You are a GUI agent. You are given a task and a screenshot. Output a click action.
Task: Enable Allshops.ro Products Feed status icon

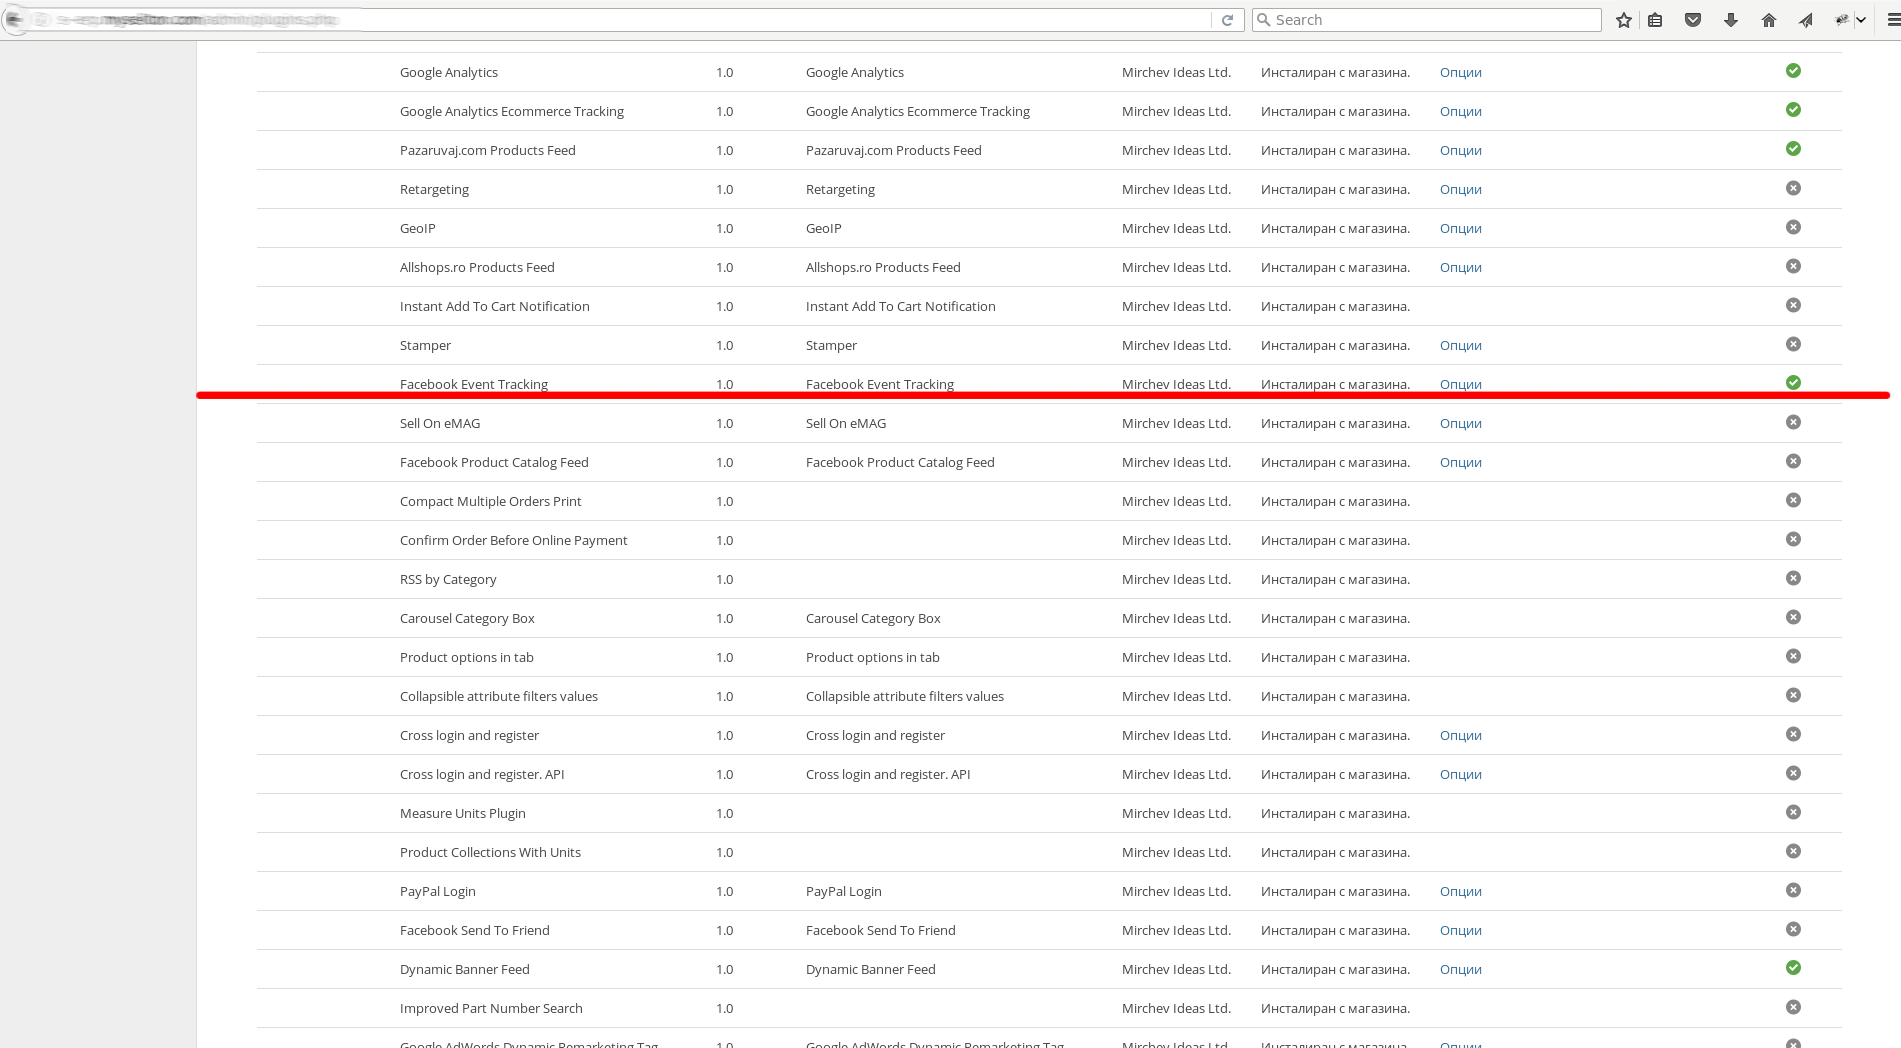click(x=1793, y=266)
